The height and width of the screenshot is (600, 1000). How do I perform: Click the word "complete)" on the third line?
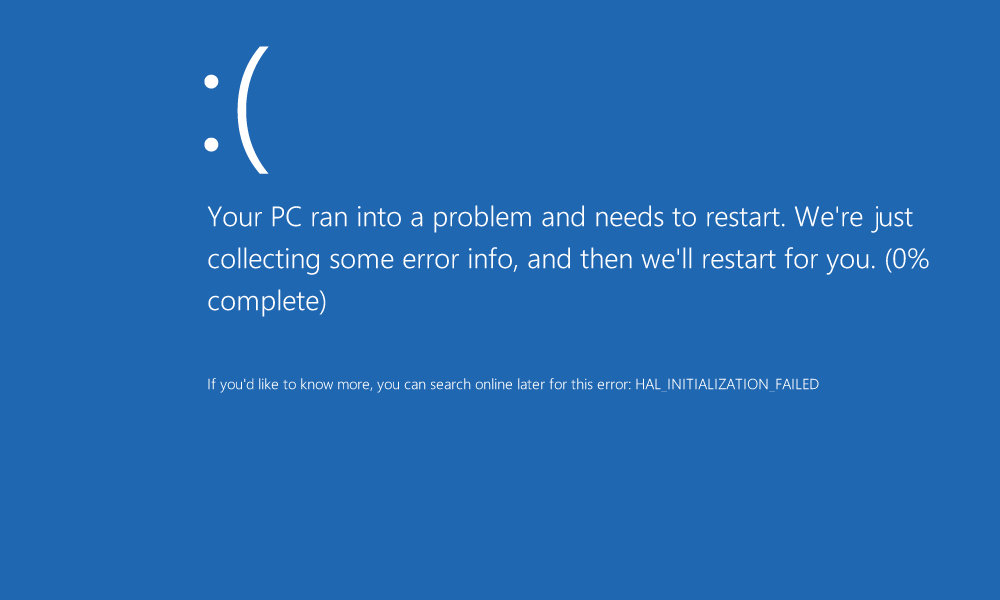[267, 301]
